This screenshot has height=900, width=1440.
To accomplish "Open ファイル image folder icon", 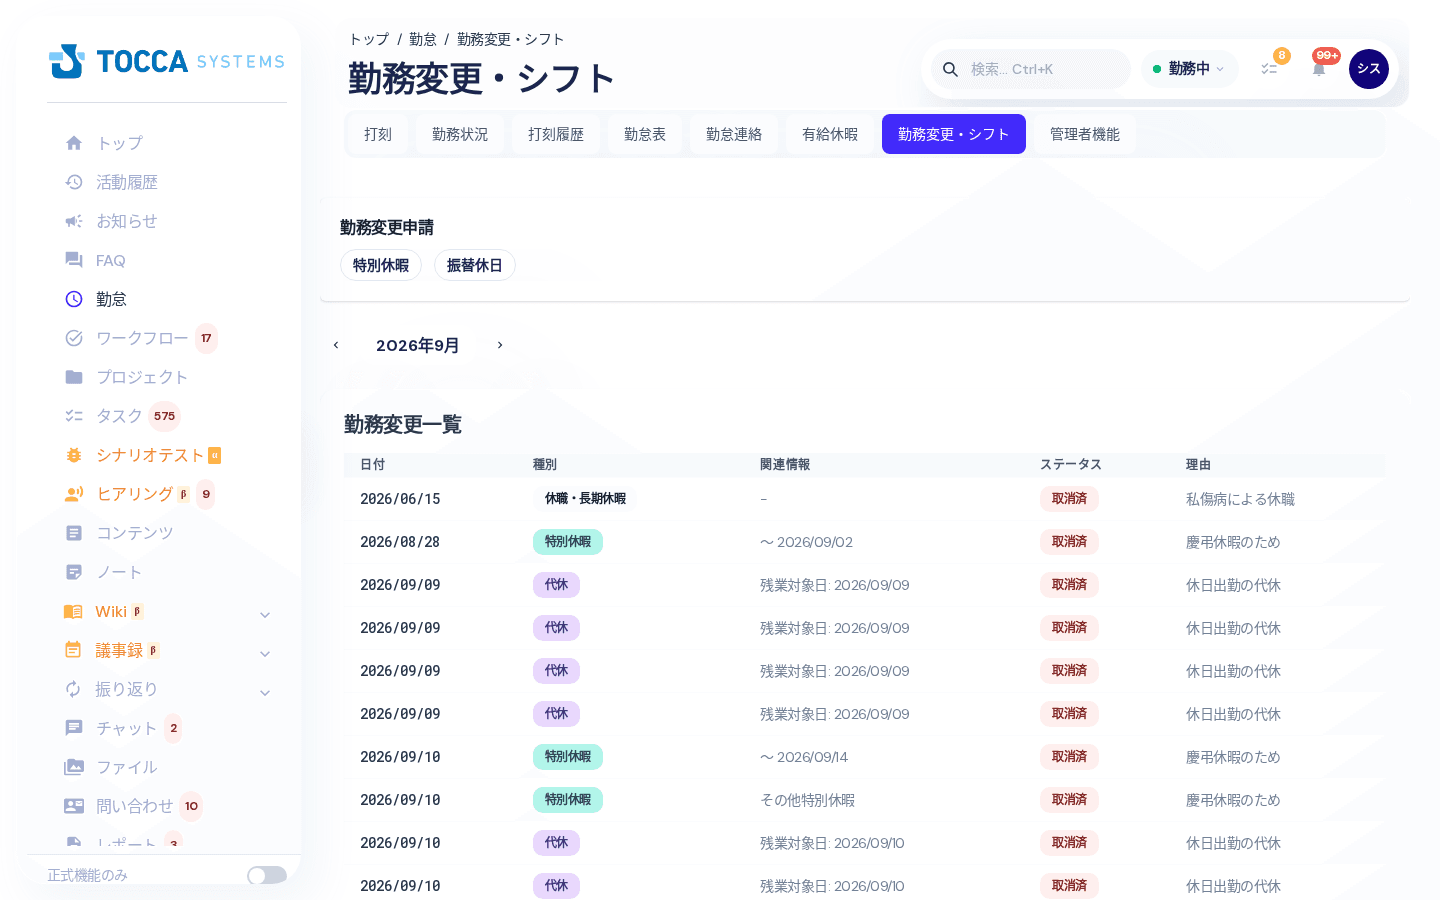I will [74, 767].
